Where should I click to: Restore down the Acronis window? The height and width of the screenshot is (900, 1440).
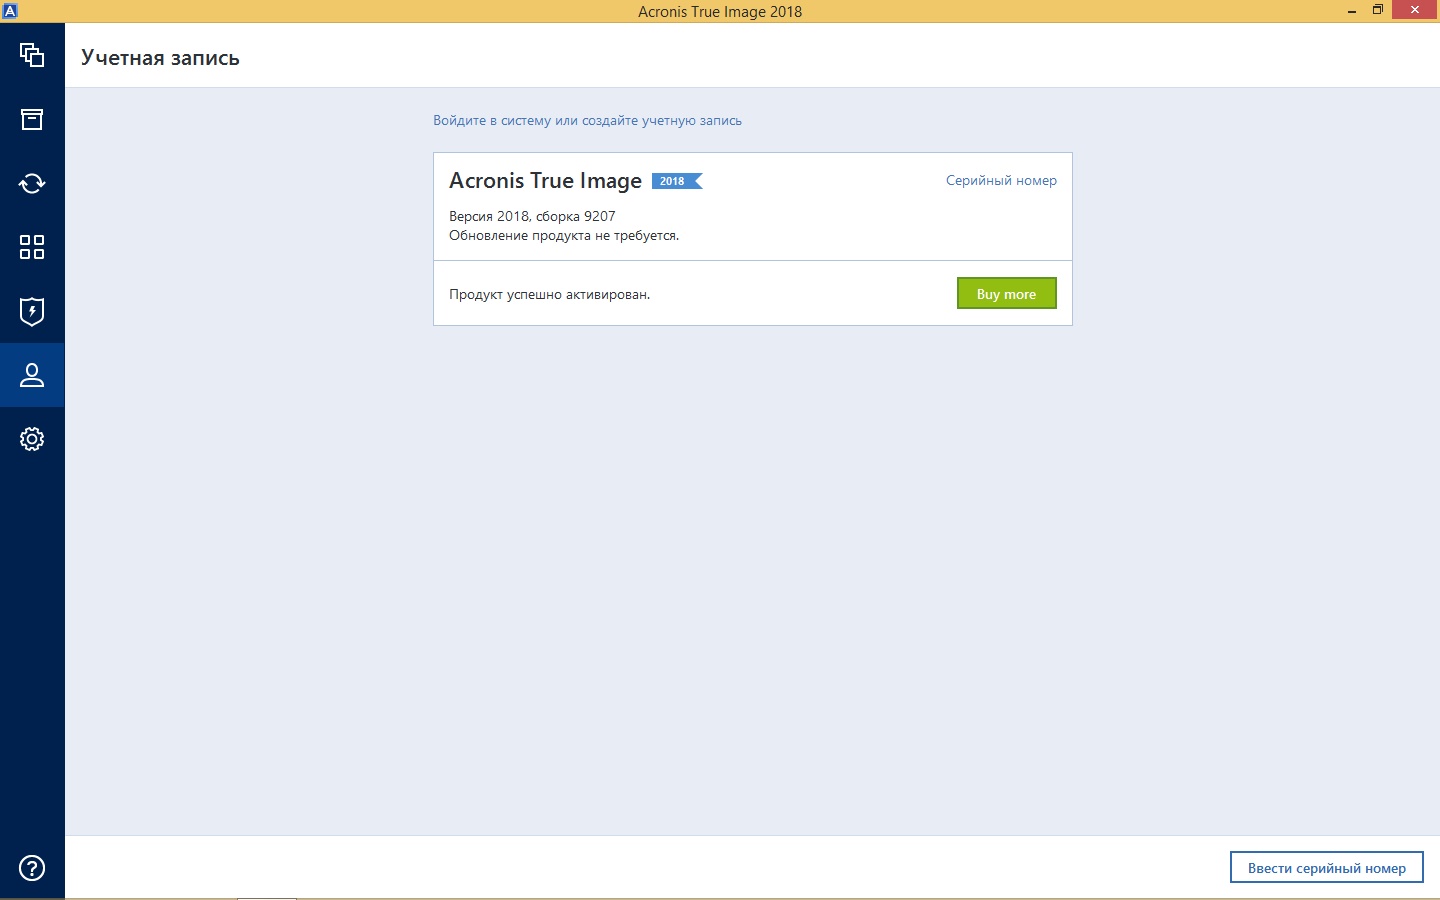point(1378,11)
